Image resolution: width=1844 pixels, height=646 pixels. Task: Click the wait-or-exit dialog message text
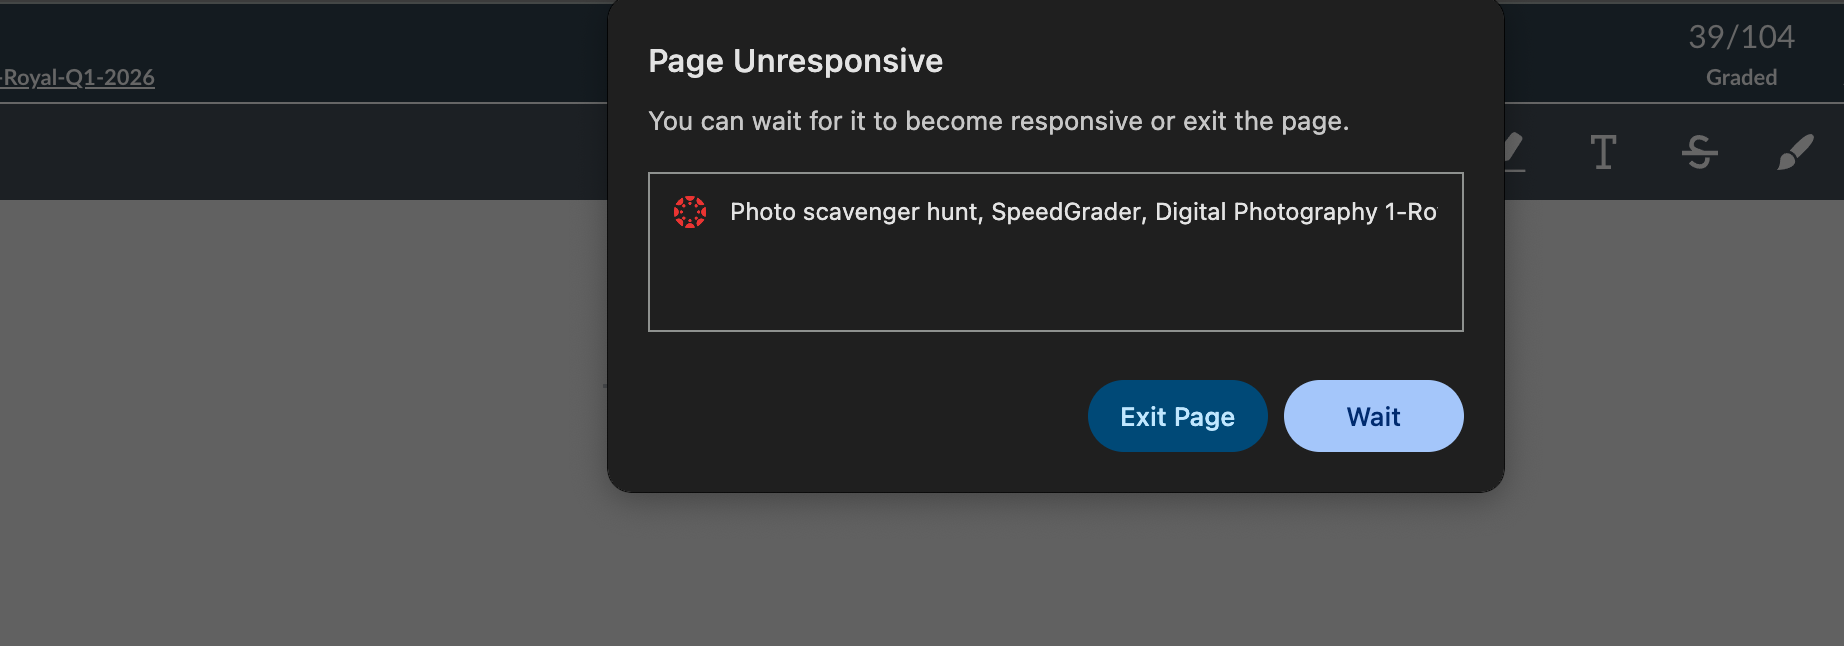click(x=998, y=121)
